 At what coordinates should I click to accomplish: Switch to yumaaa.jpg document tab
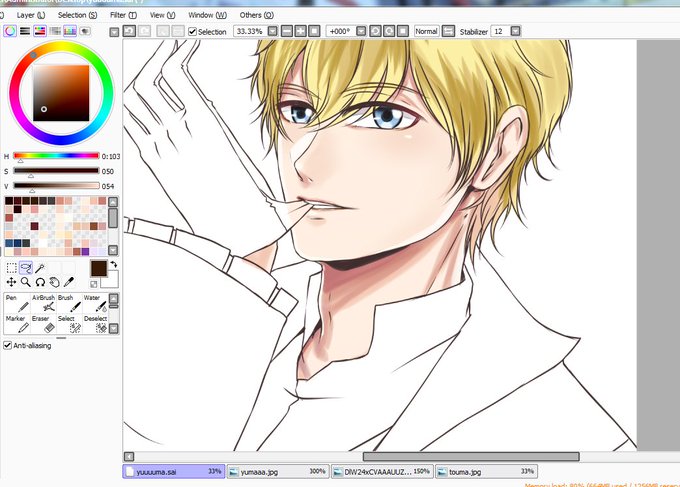click(278, 471)
